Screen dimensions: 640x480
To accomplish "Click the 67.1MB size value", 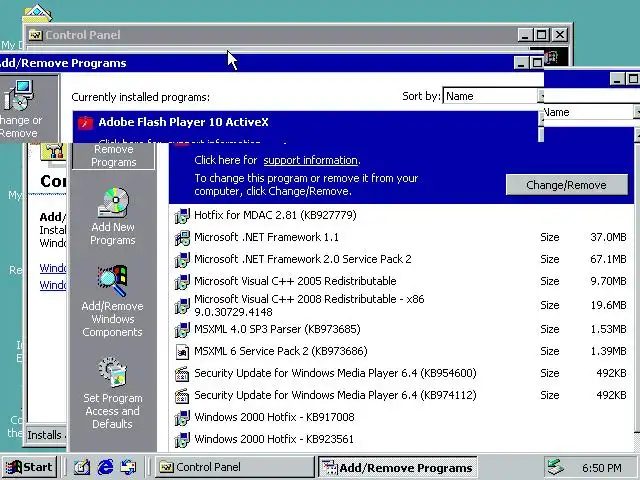I will tap(608, 259).
